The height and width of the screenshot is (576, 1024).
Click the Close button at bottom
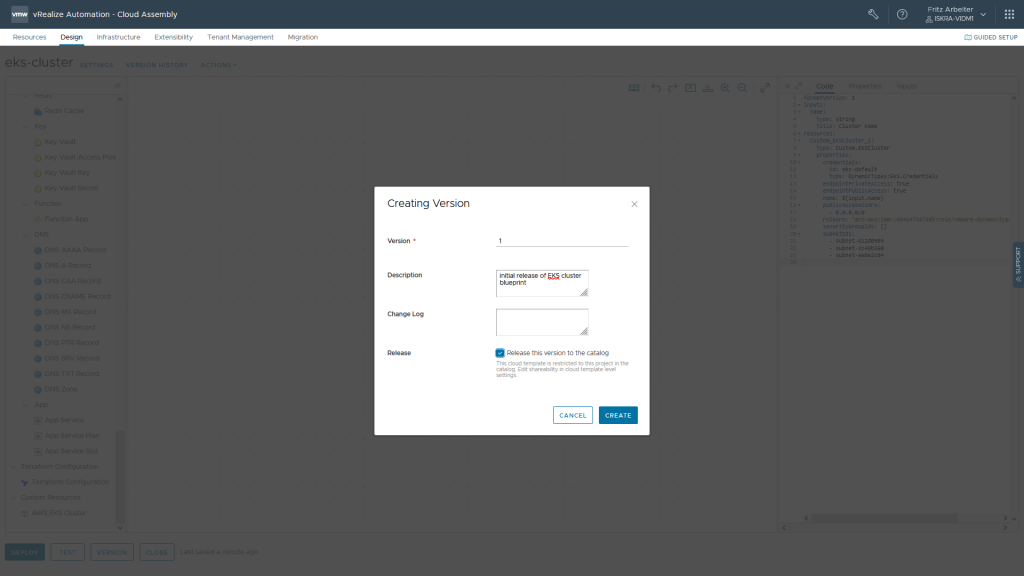point(157,552)
